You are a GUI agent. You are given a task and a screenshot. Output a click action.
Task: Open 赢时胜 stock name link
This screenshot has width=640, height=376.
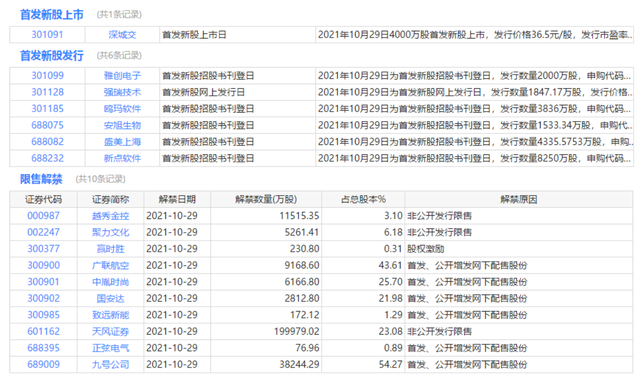click(x=110, y=249)
